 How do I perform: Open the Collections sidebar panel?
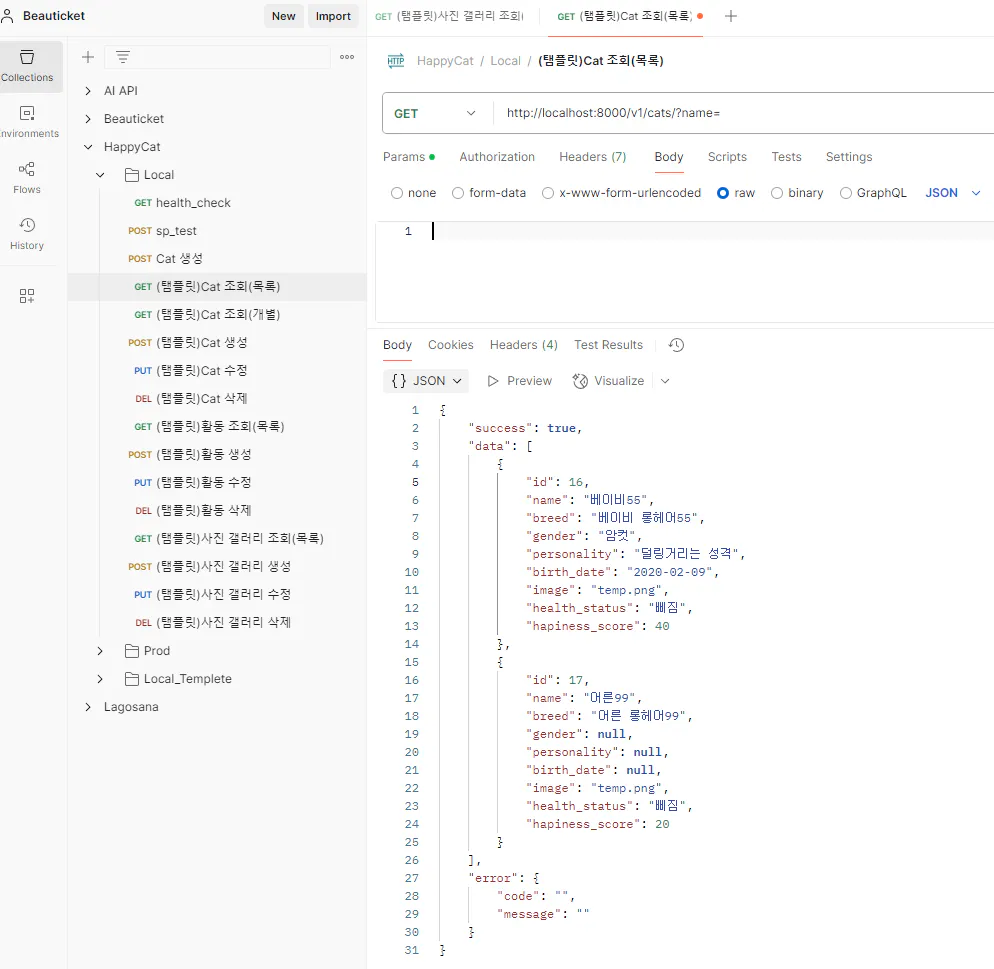tap(27, 66)
